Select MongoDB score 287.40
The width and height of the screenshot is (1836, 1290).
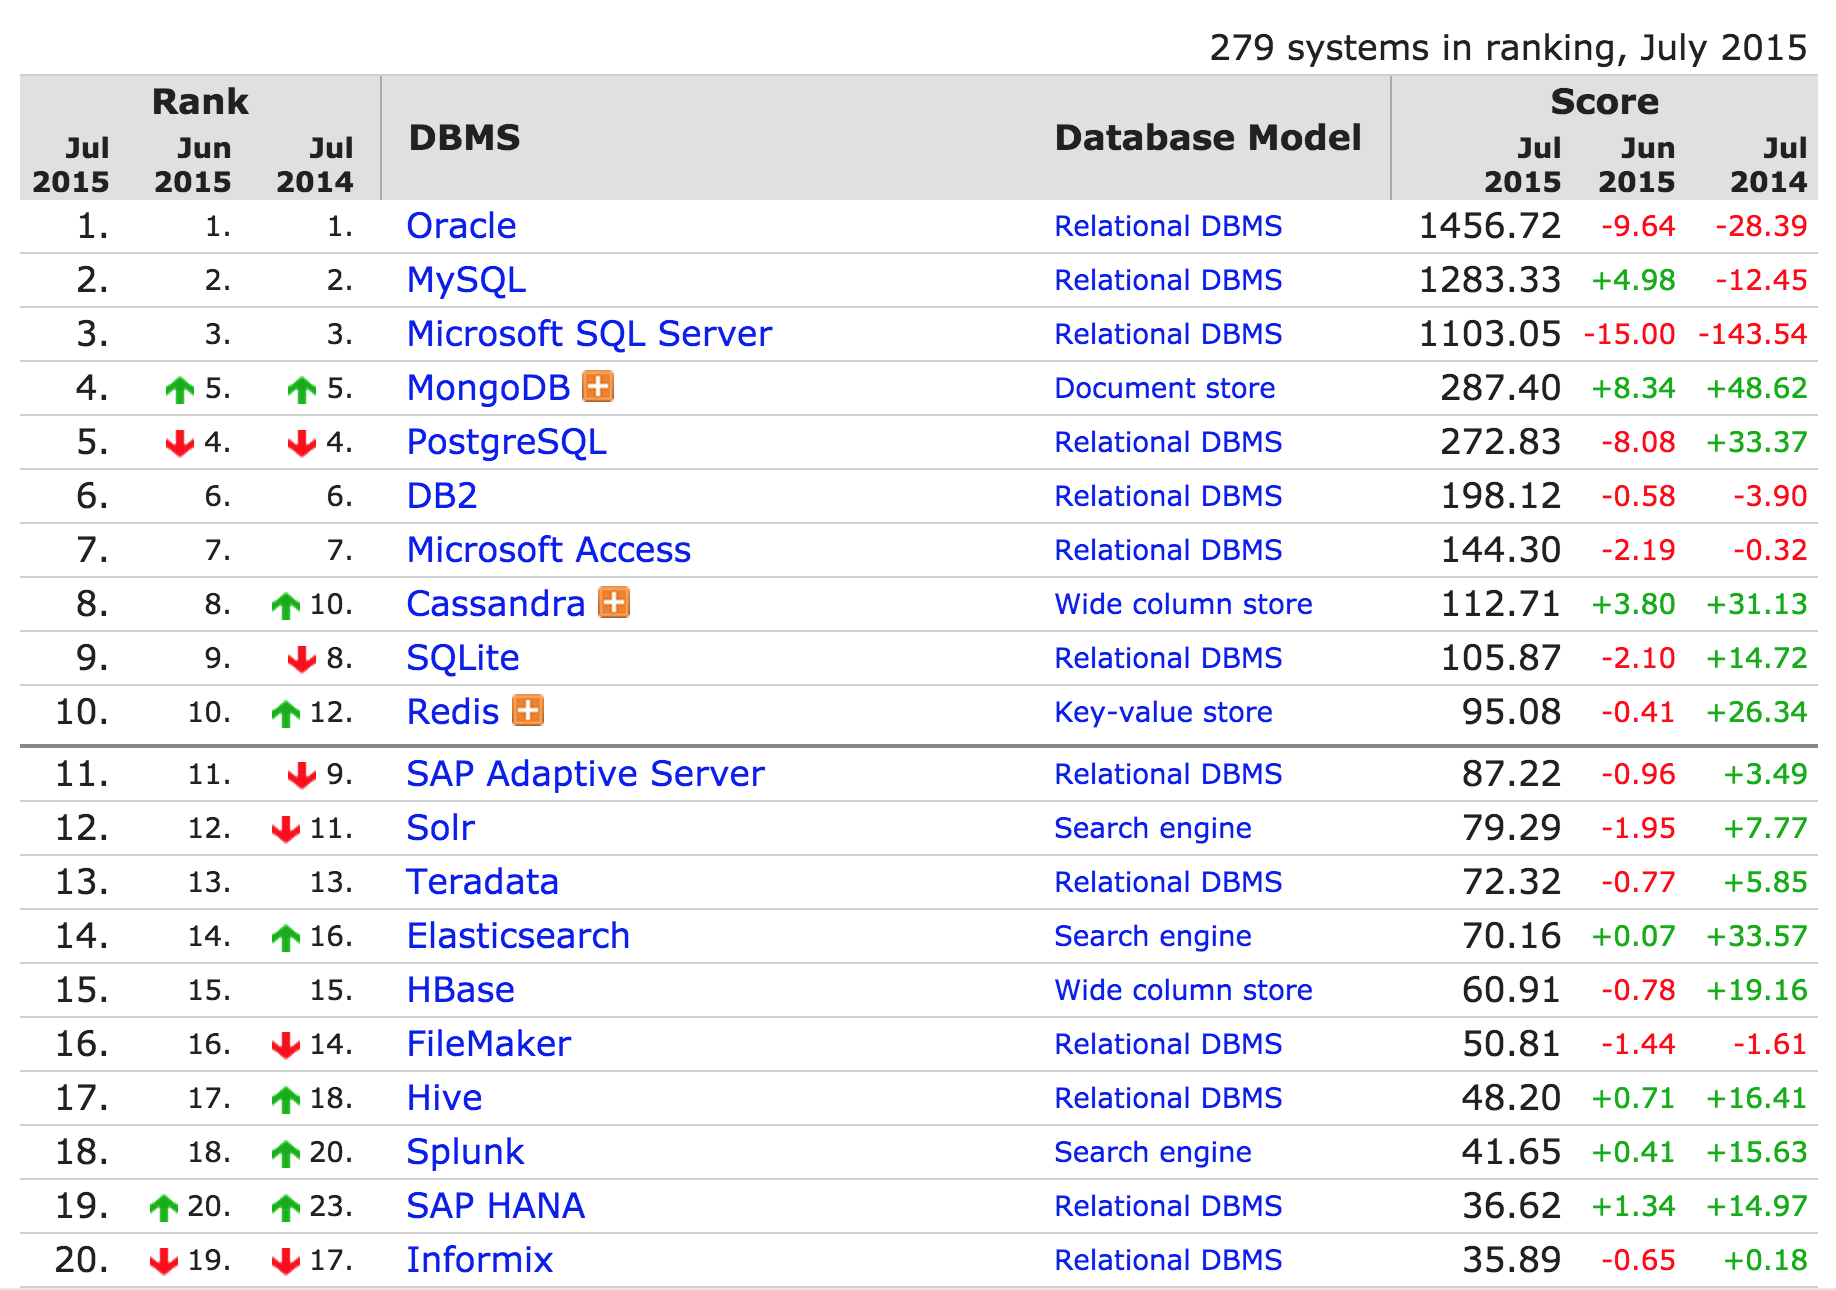point(1500,388)
